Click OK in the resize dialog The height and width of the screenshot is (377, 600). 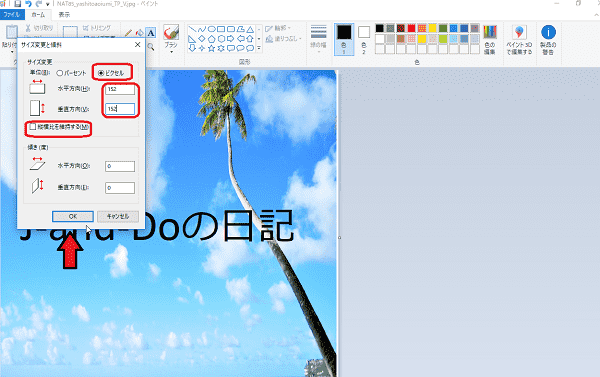(x=73, y=216)
